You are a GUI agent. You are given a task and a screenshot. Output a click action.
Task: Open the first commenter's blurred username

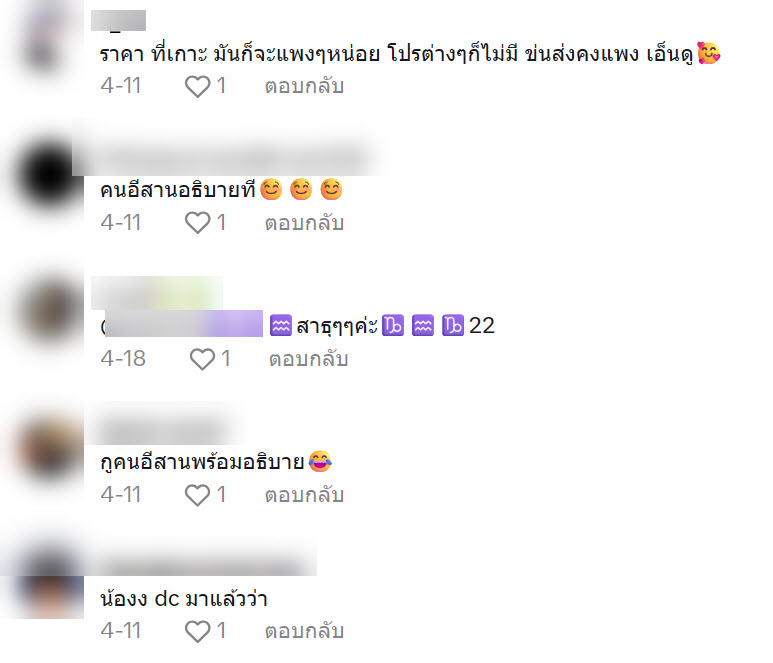click(x=118, y=21)
